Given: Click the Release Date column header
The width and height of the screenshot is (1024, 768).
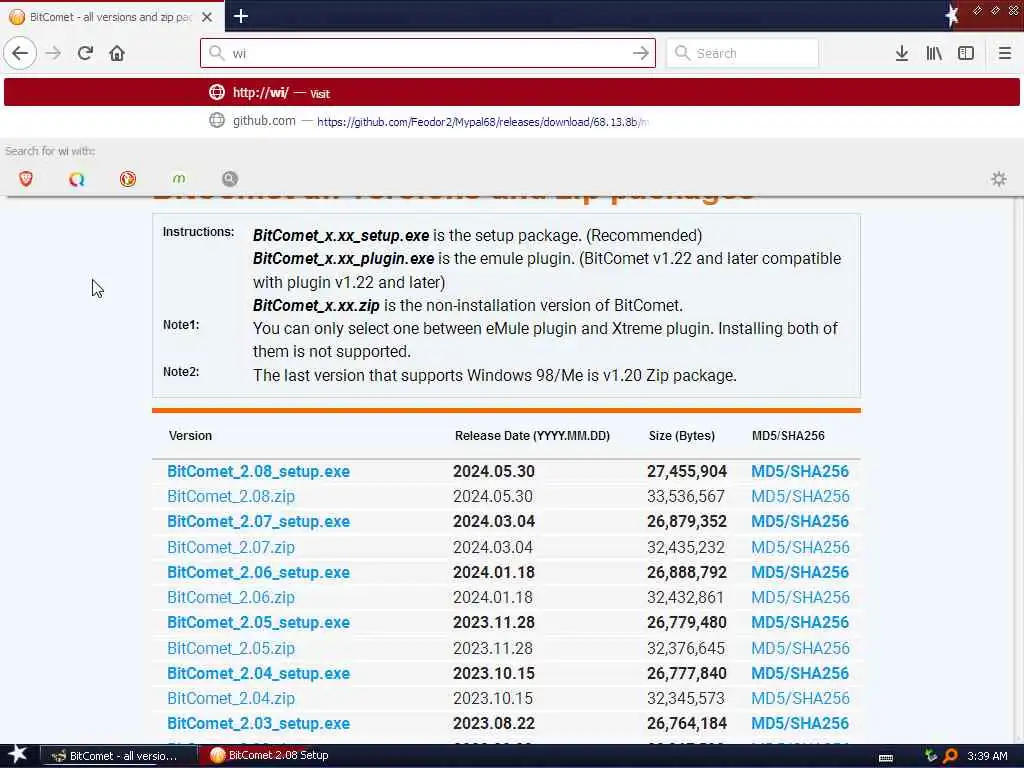Looking at the screenshot, I should point(532,436).
